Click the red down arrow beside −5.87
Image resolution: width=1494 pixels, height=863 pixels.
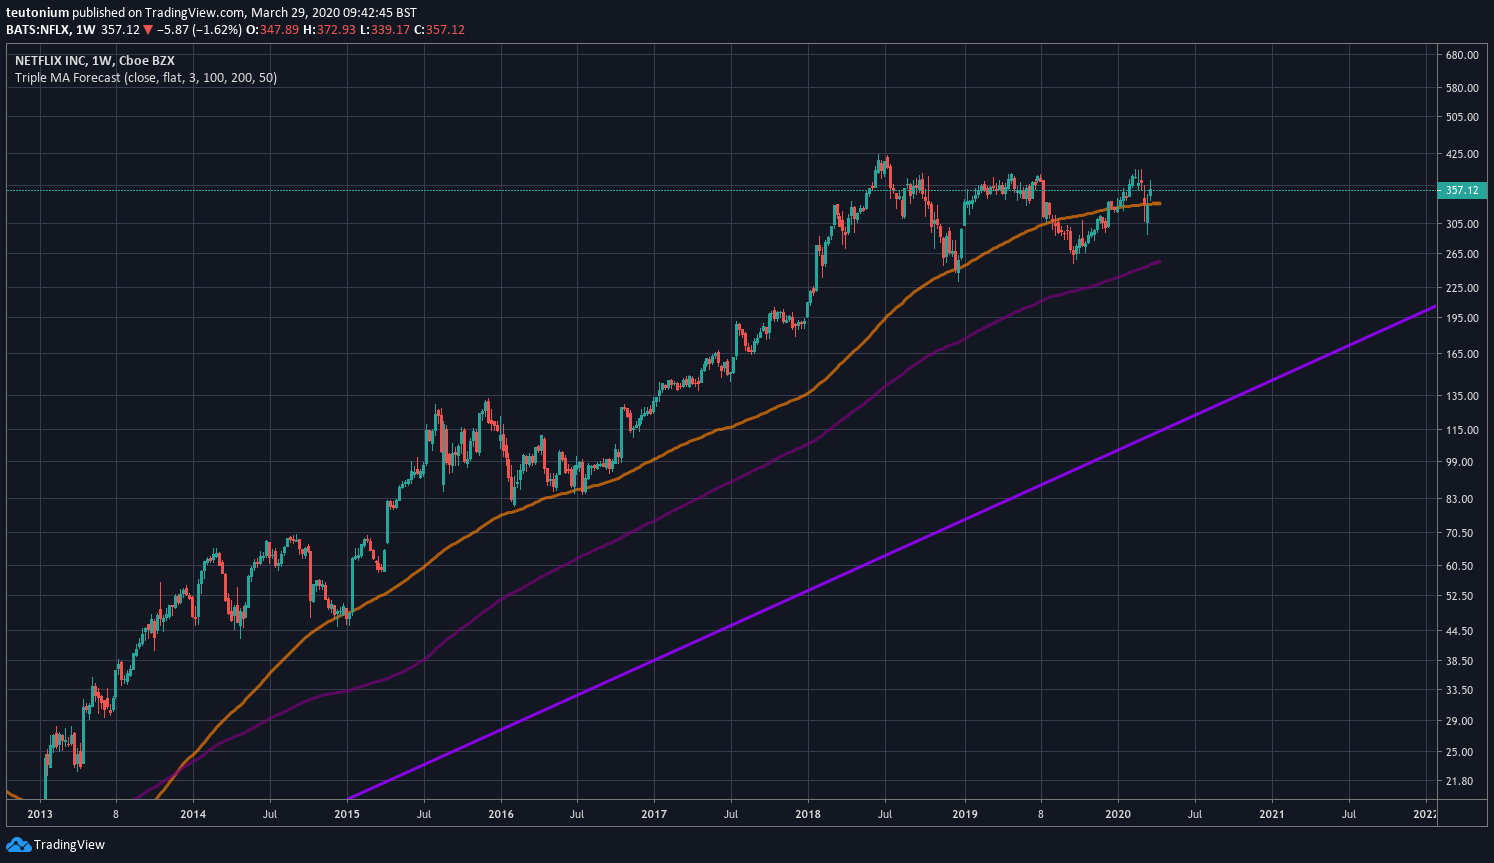click(148, 30)
